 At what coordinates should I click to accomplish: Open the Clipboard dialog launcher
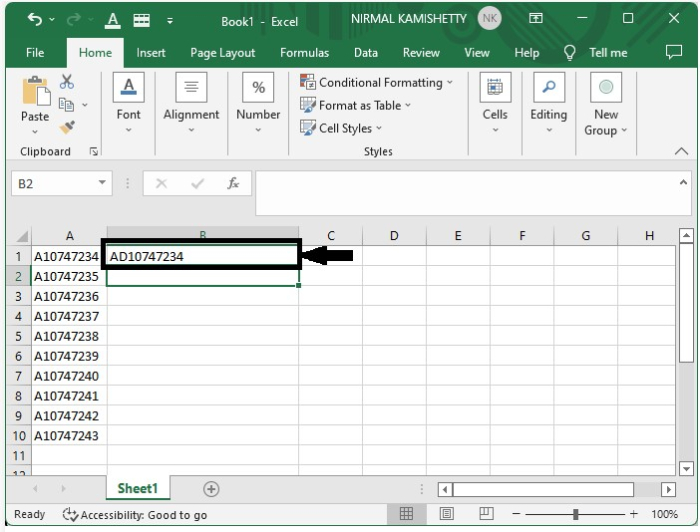tap(93, 152)
